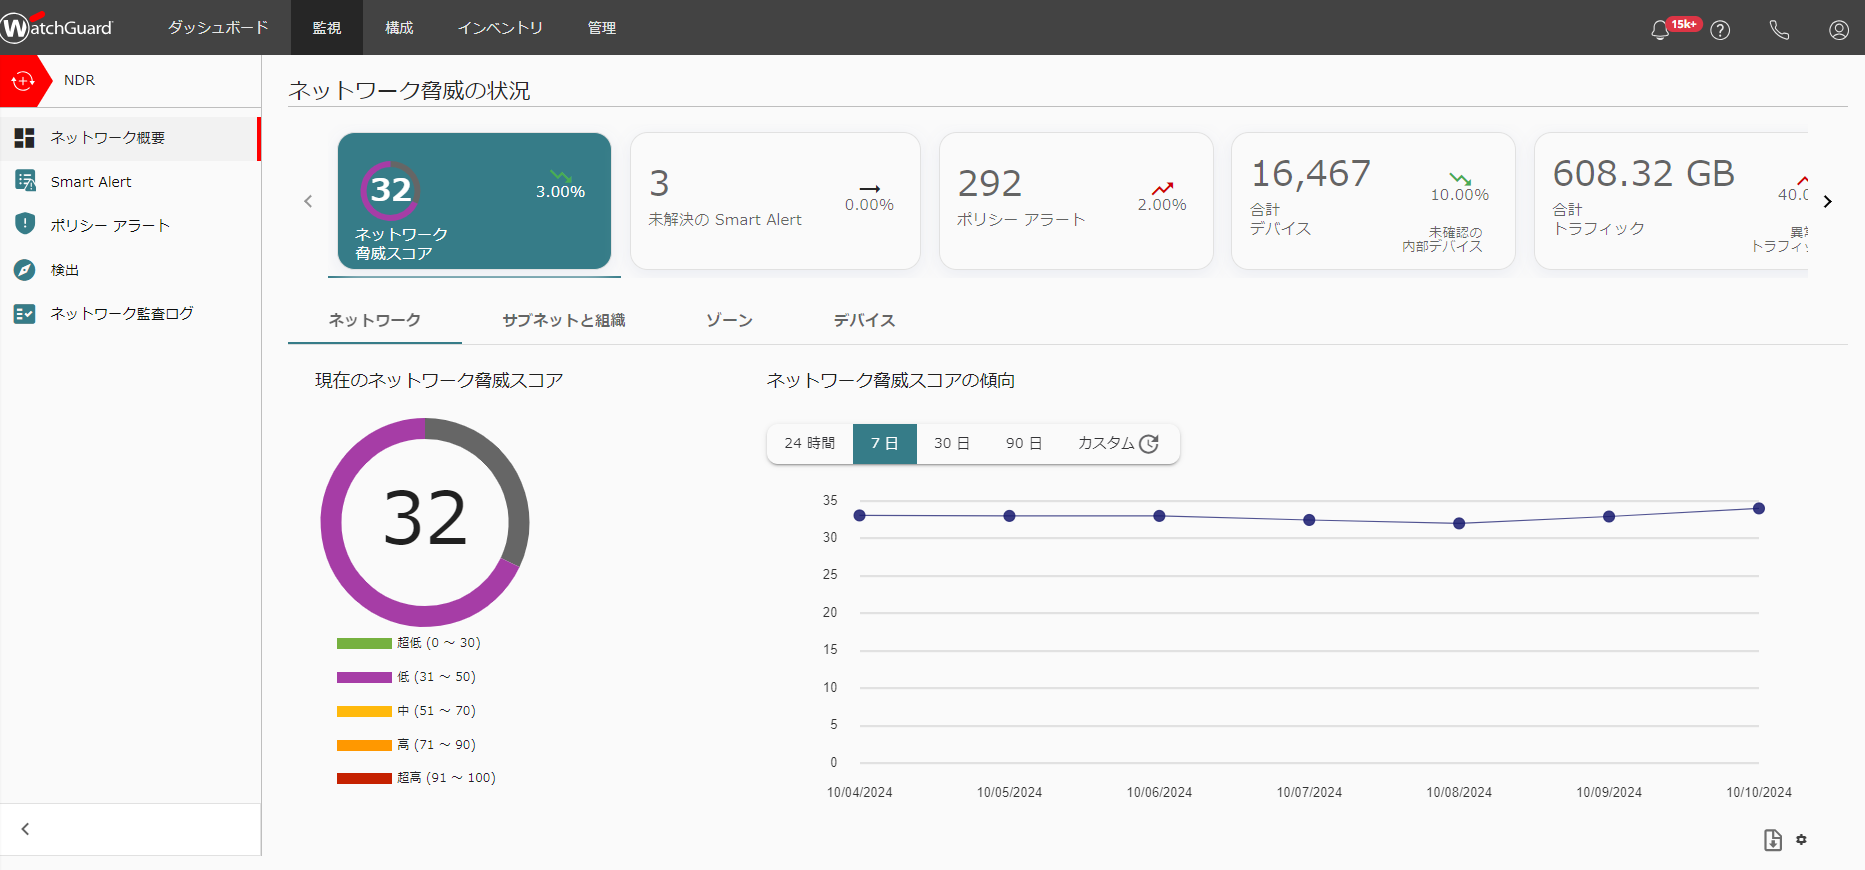Click the chart export document icon

1773,840
